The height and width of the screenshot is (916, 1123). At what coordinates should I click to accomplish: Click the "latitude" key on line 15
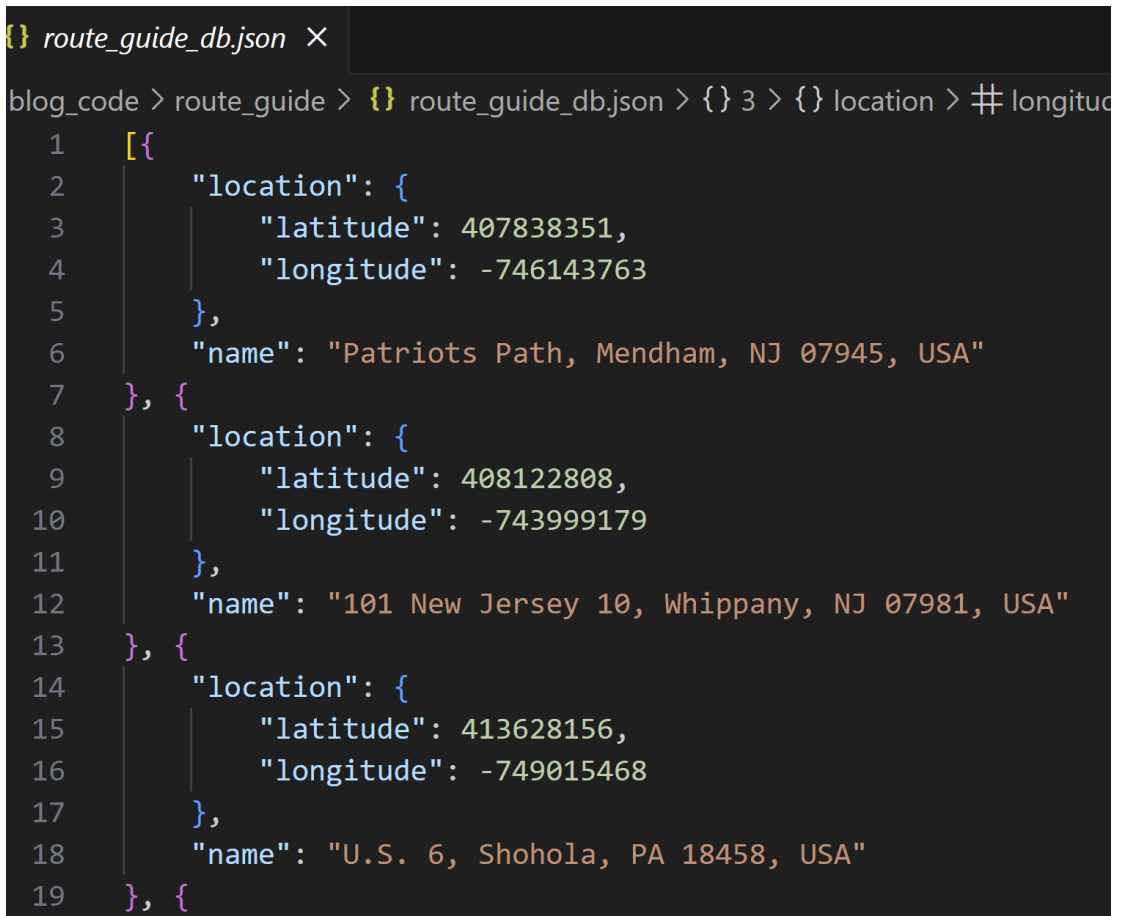point(342,730)
